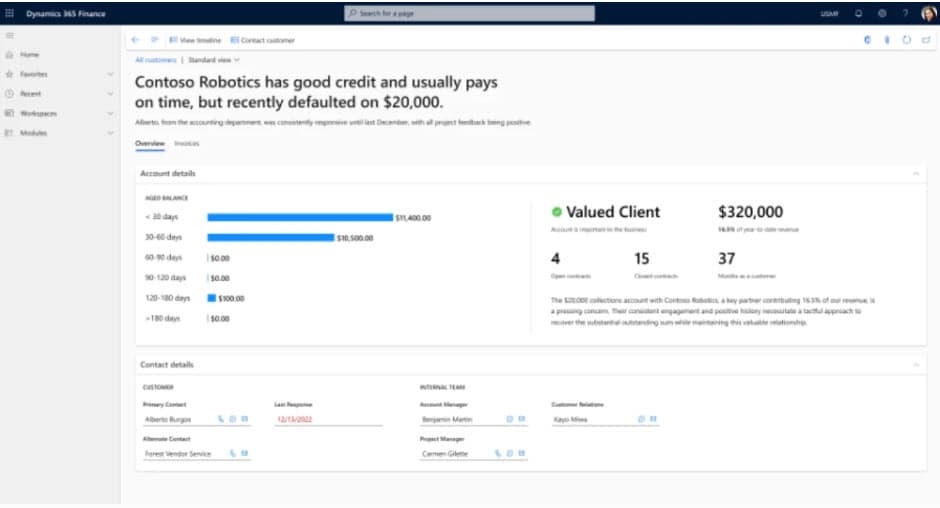Viewport: 940px width, 508px height.
Task: Expand the Favorites chevron
Action: pyautogui.click(x=110, y=74)
